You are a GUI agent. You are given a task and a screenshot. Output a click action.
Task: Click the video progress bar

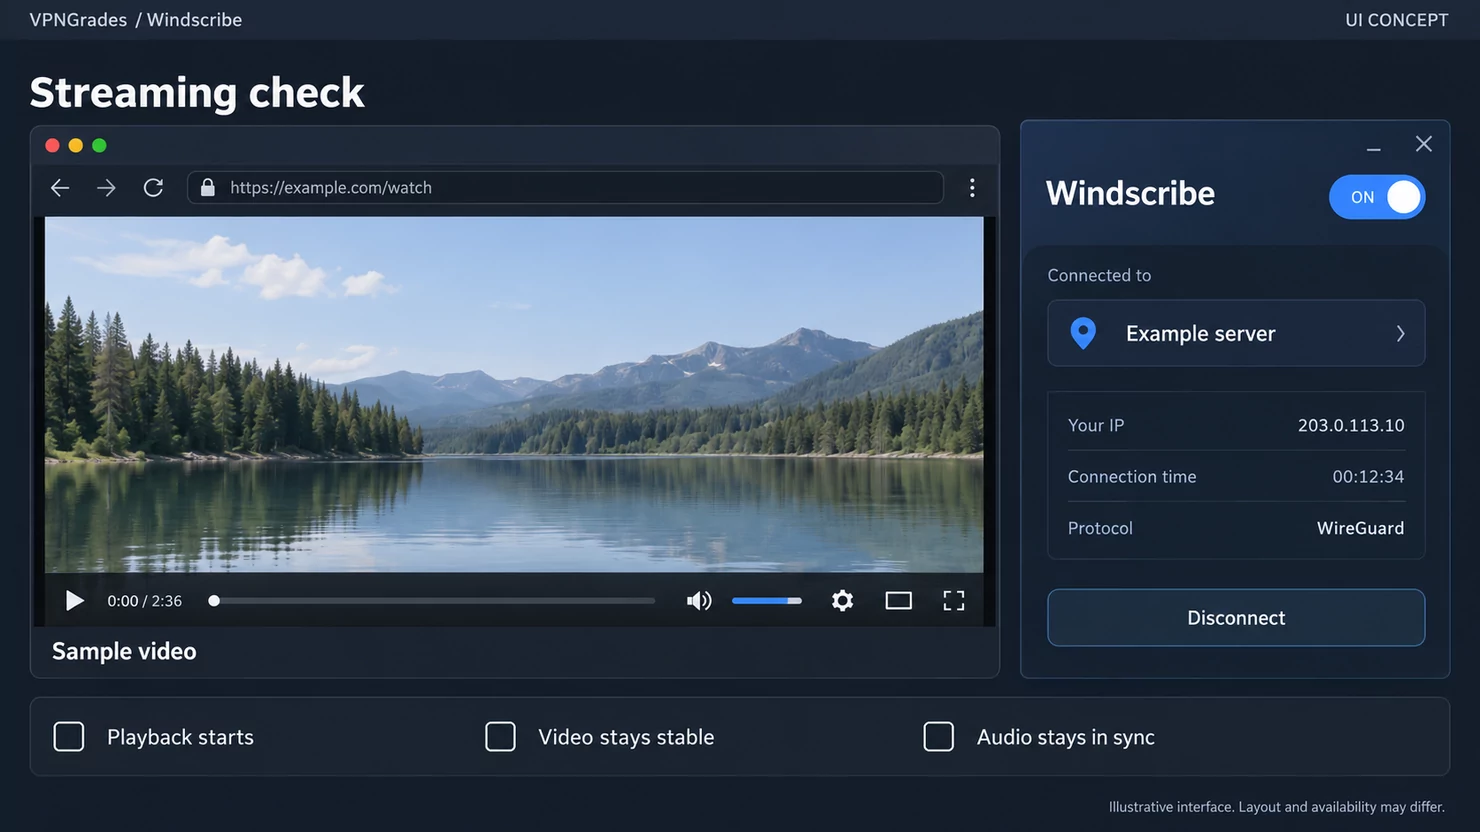tap(434, 601)
